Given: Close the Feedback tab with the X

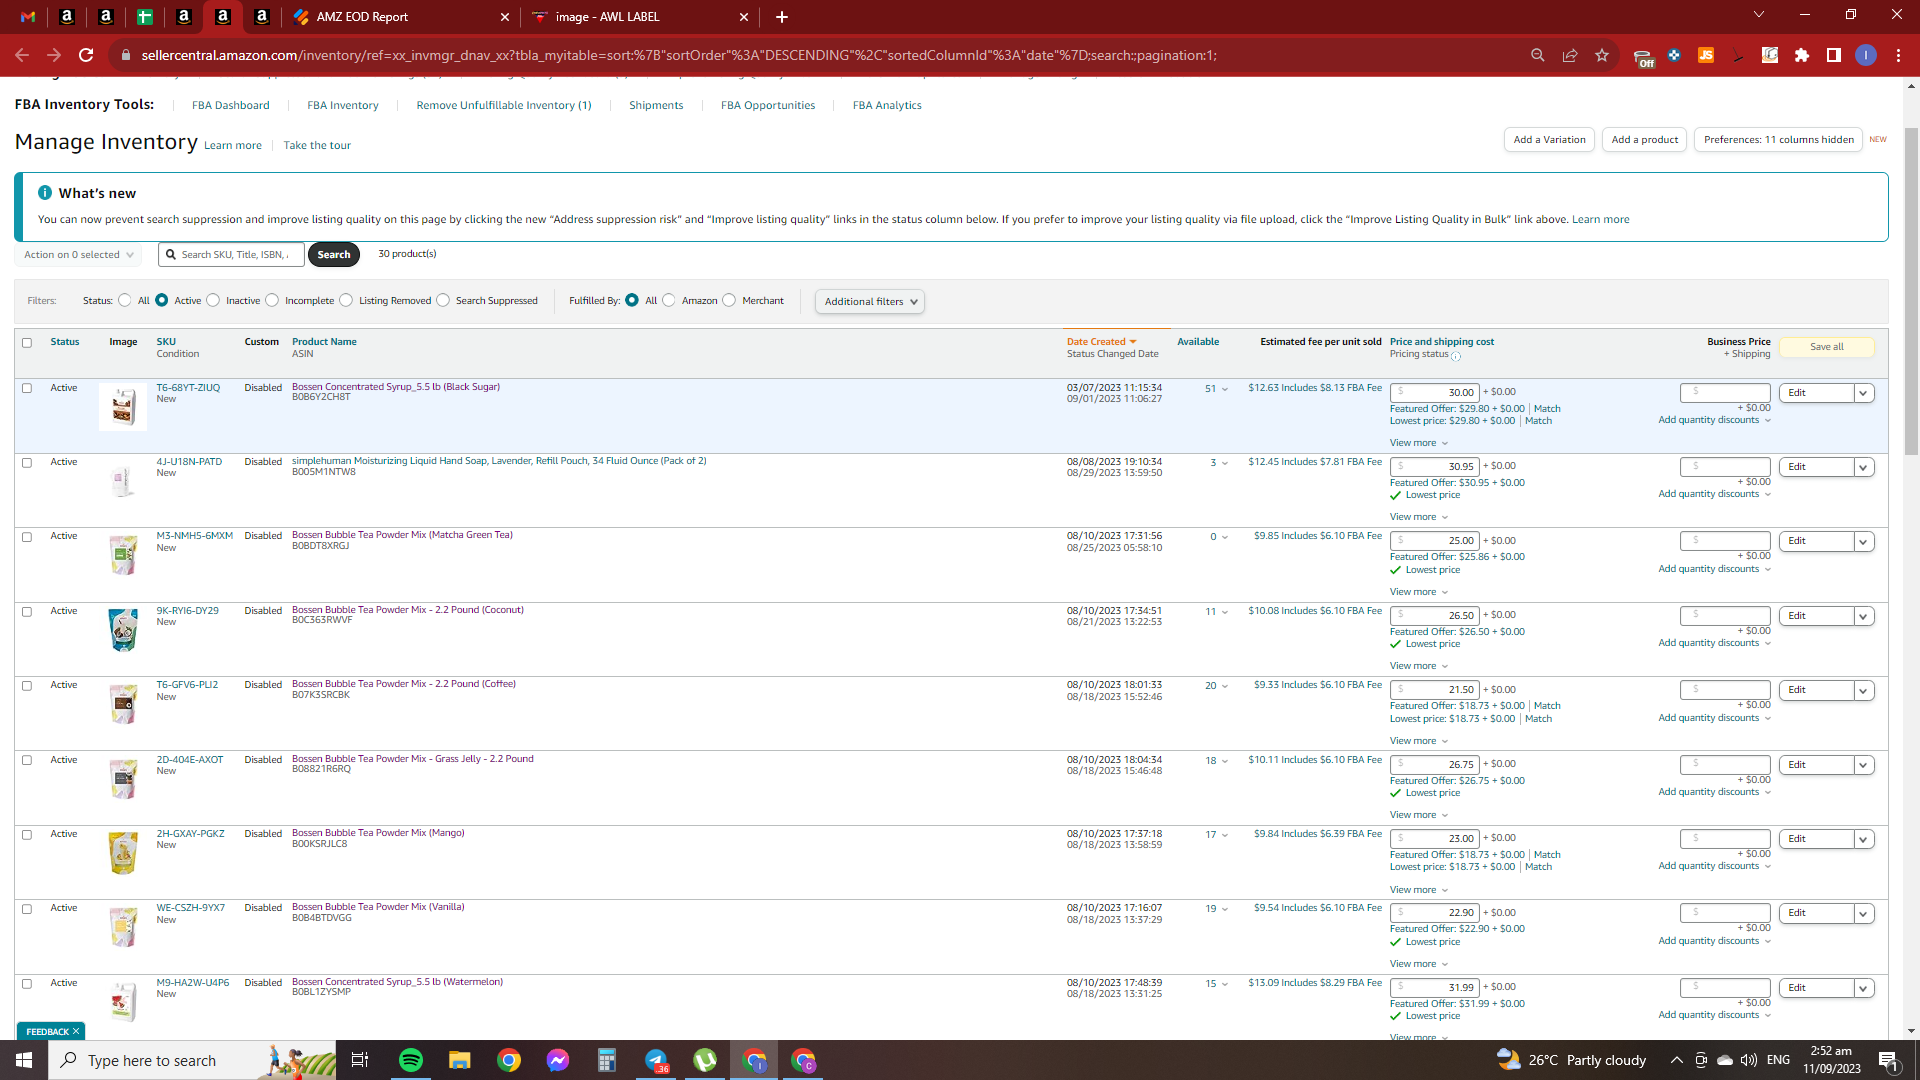Looking at the screenshot, I should [x=76, y=1031].
